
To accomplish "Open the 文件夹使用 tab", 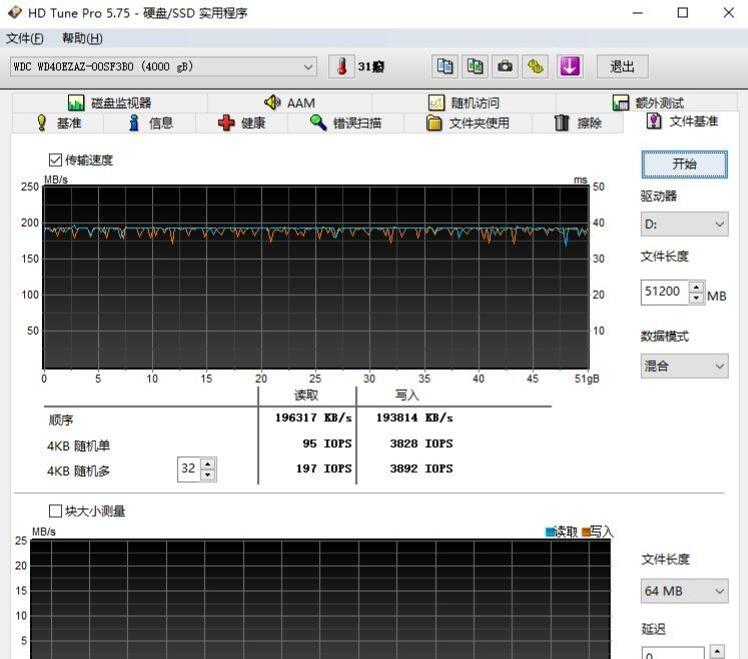I will 468,123.
